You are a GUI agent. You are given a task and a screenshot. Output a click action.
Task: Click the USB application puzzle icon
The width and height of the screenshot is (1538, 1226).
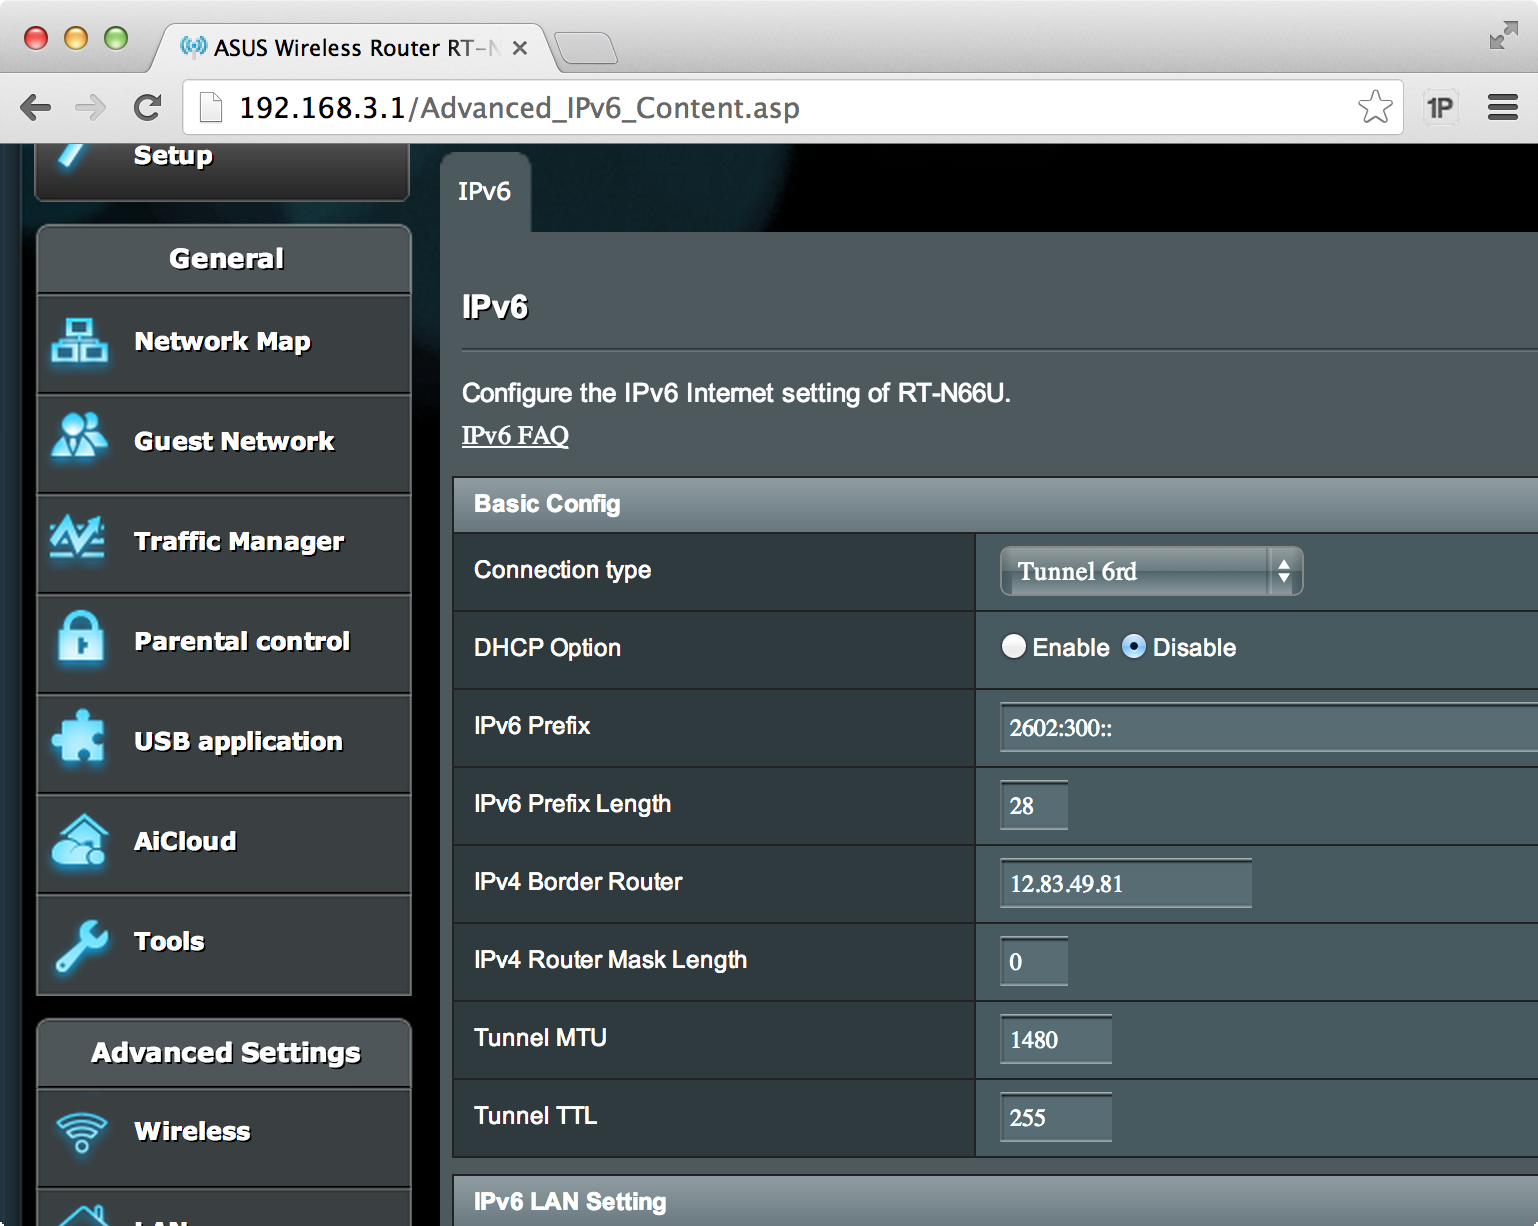click(78, 738)
